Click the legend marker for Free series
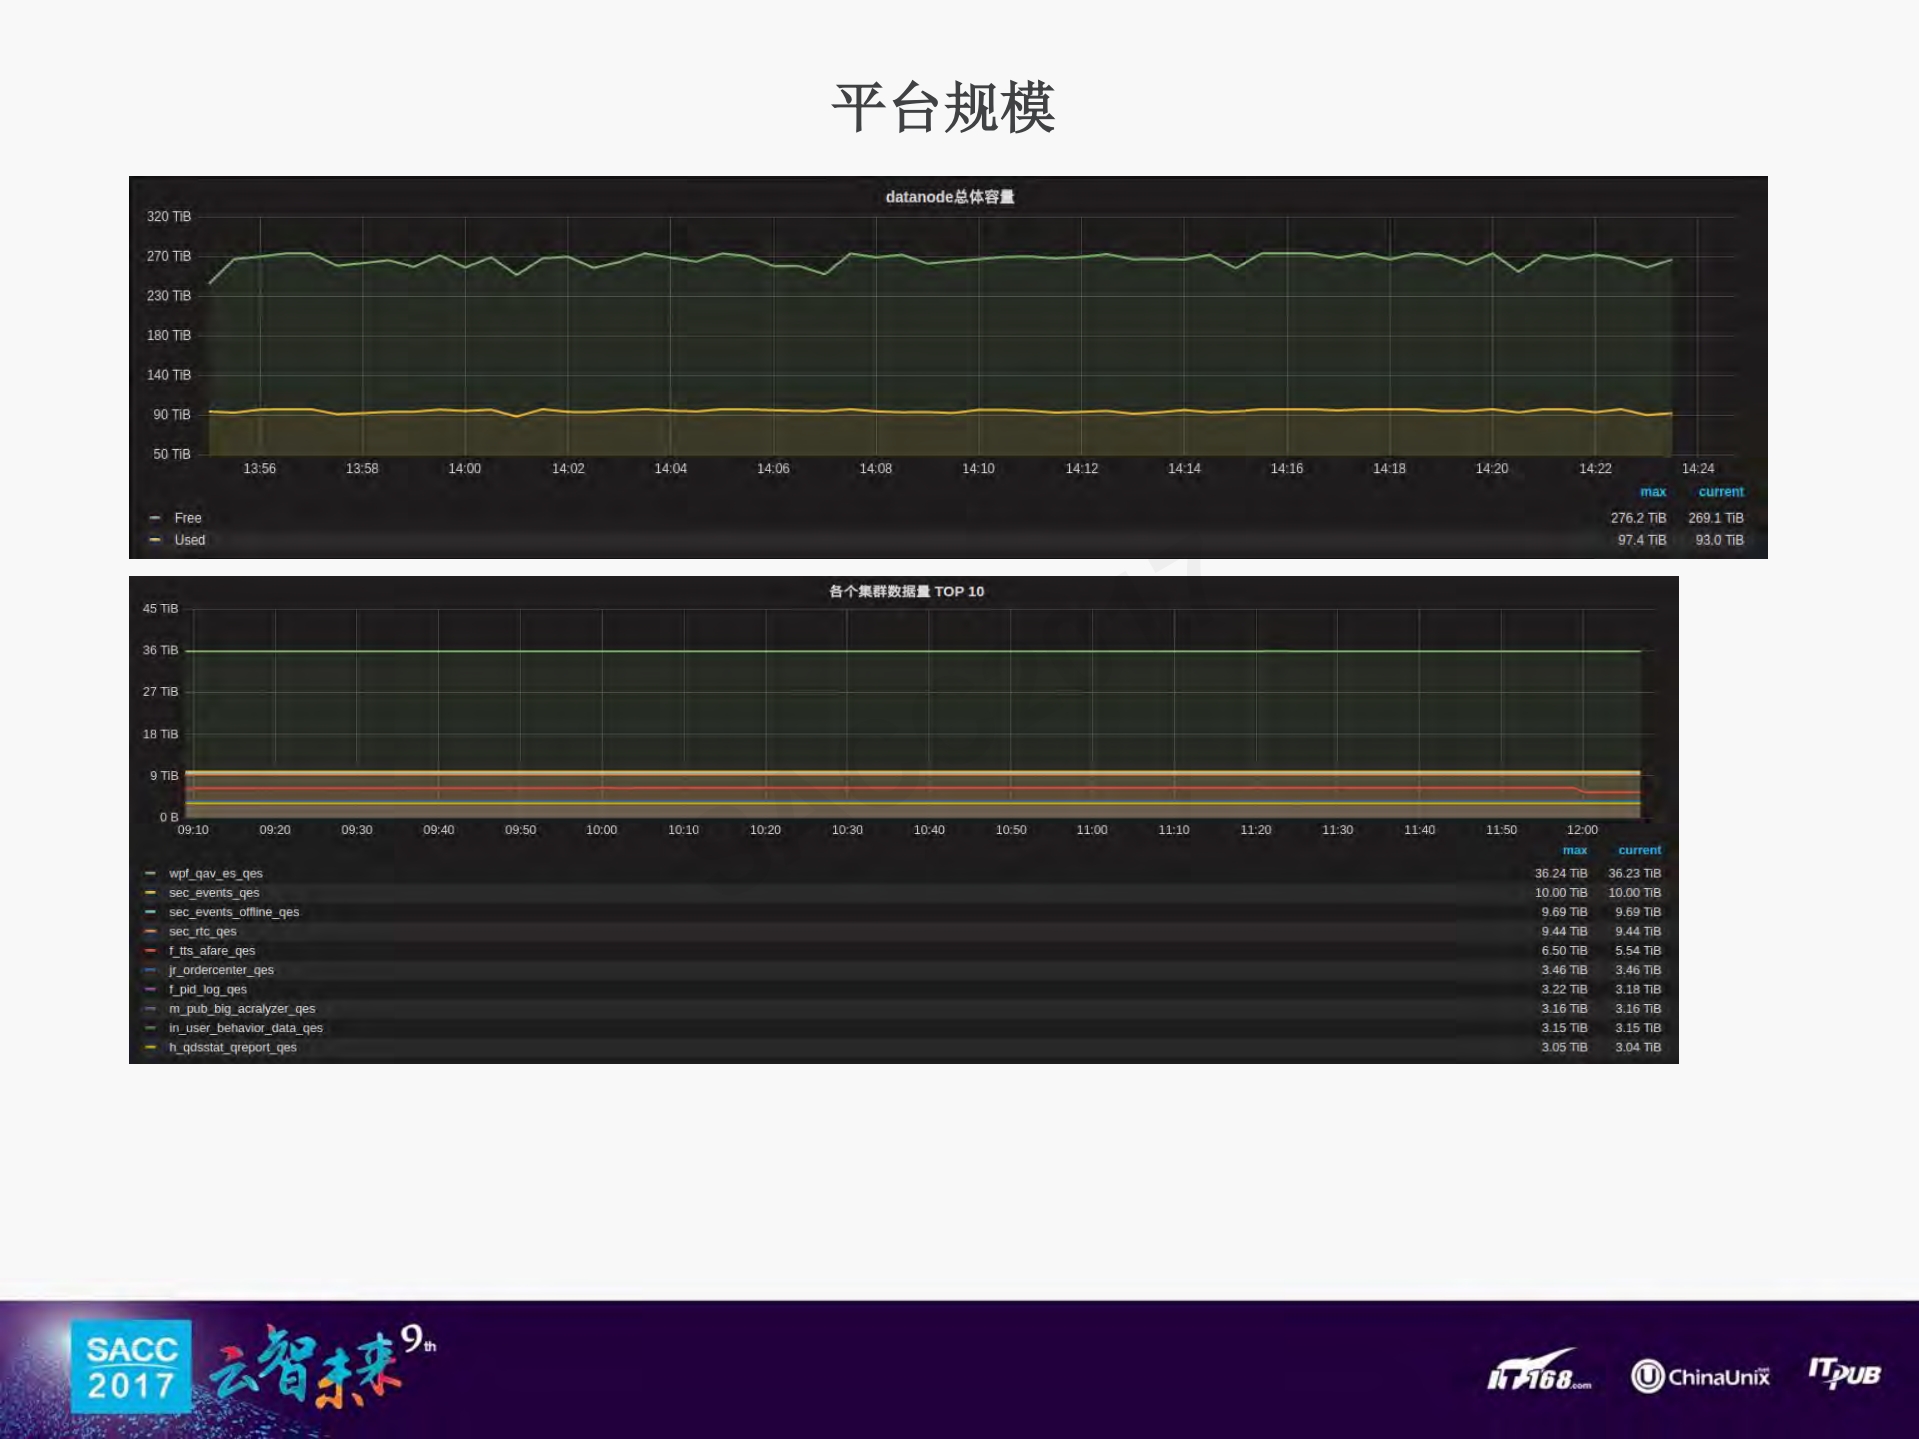Screen dimensions: 1919x1439 click(x=155, y=518)
